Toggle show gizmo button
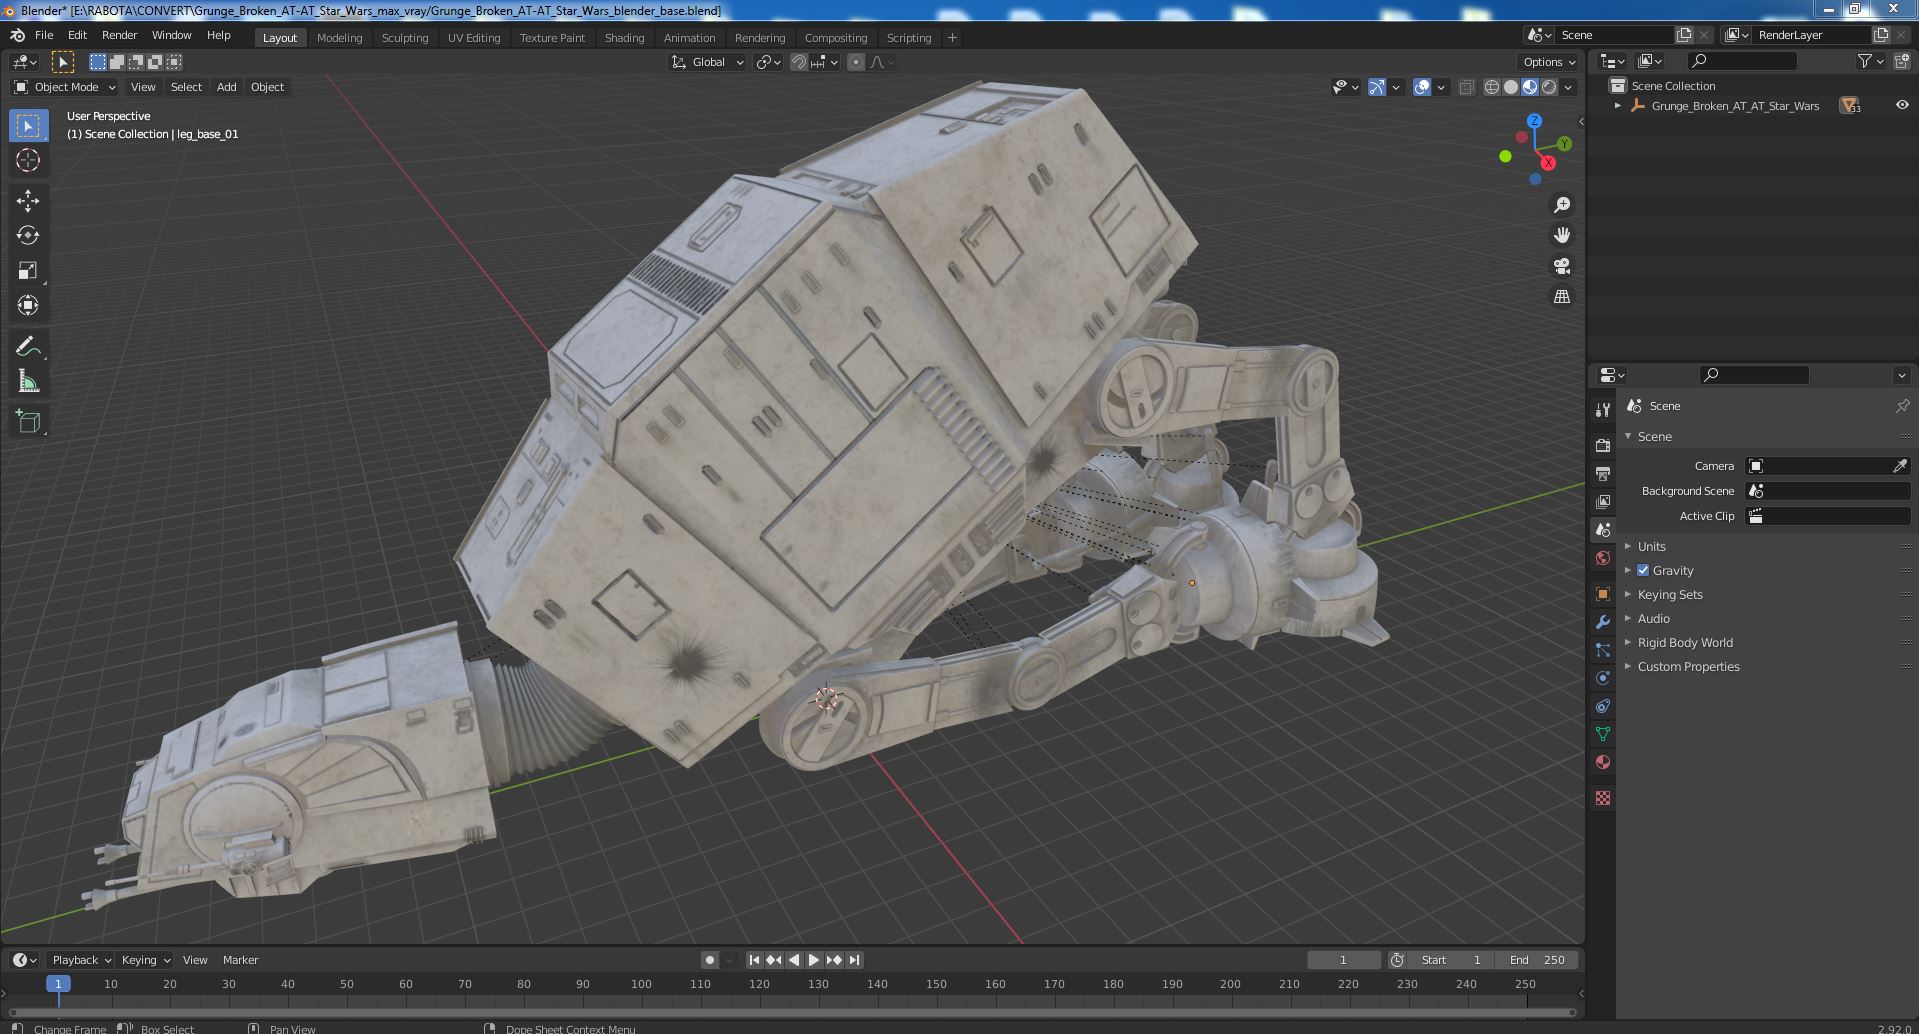 coord(1377,87)
